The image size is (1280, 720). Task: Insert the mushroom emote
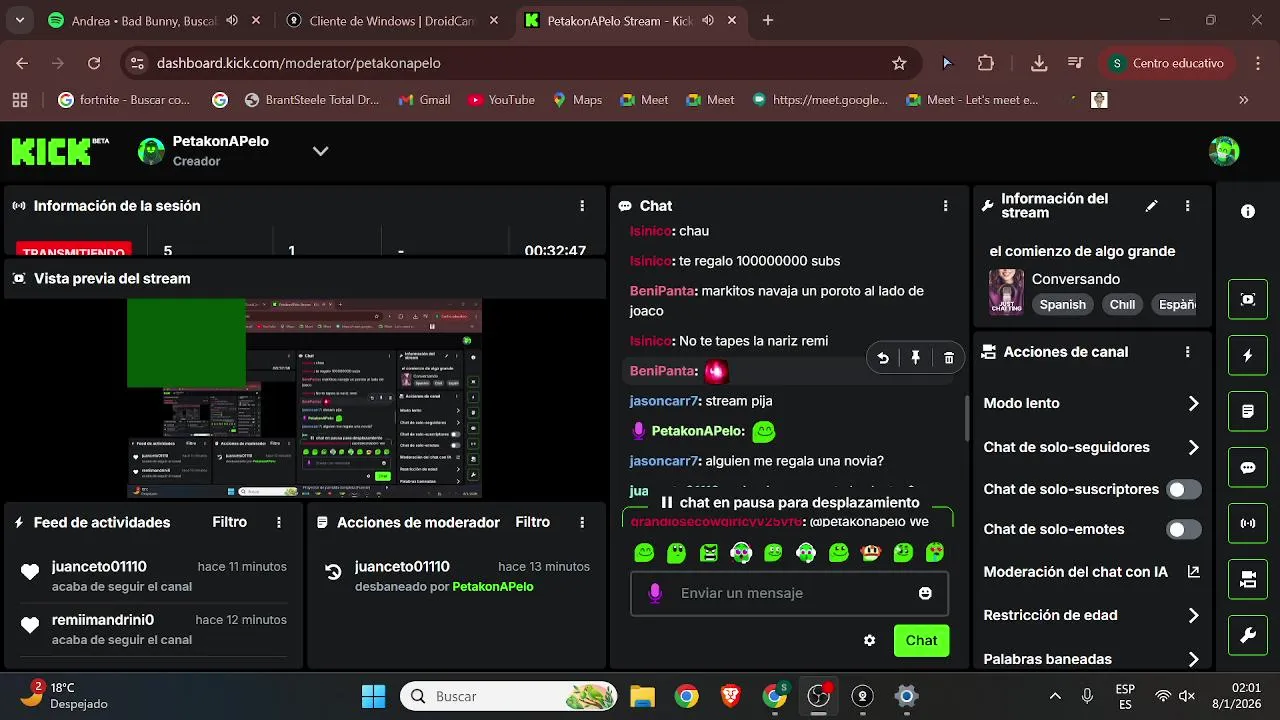(x=870, y=552)
